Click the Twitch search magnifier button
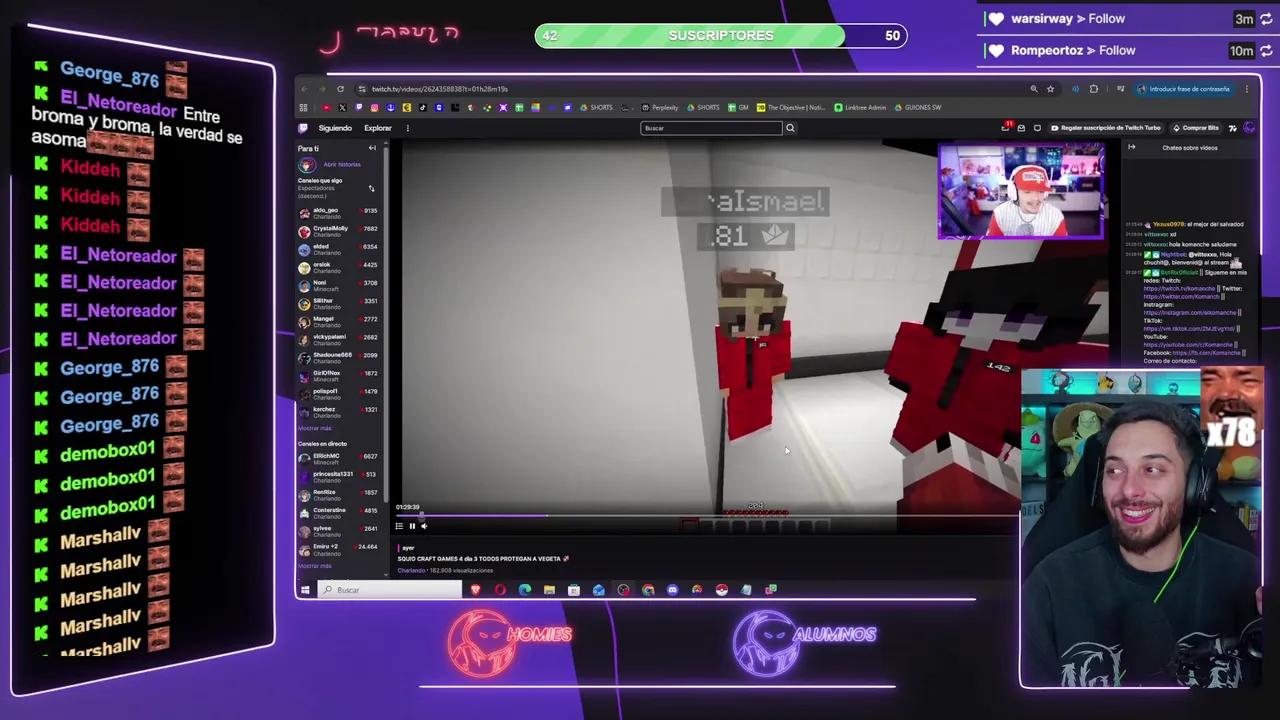 click(790, 128)
